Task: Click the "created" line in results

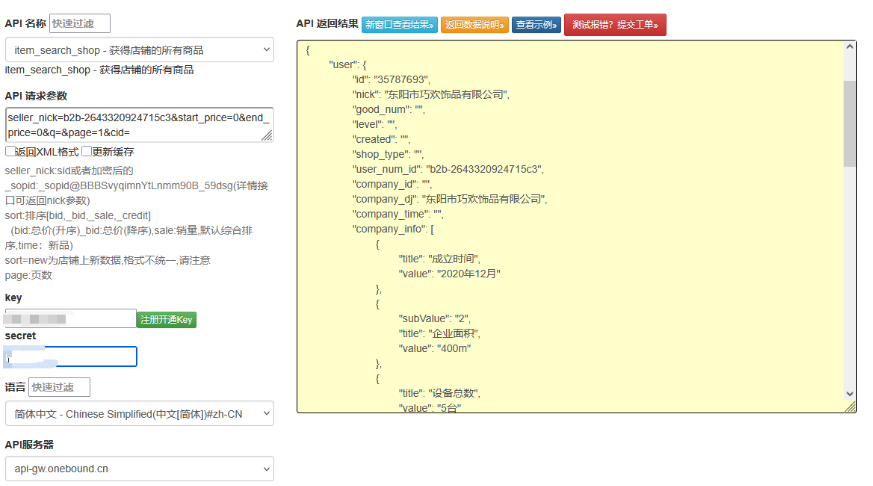Action: pyautogui.click(x=381, y=139)
